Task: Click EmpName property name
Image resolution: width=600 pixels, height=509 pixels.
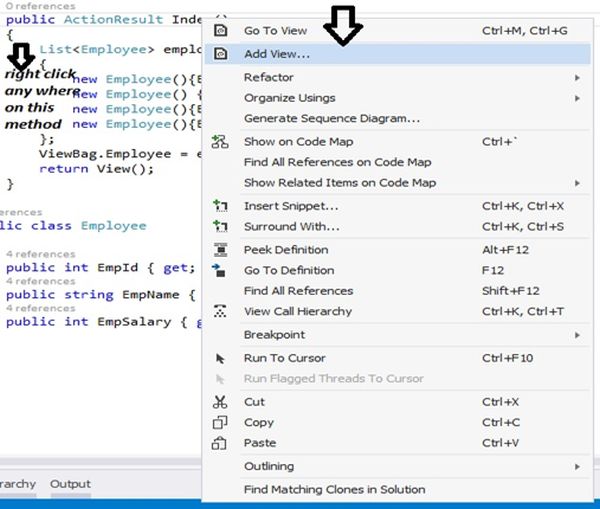Action: 151,295
